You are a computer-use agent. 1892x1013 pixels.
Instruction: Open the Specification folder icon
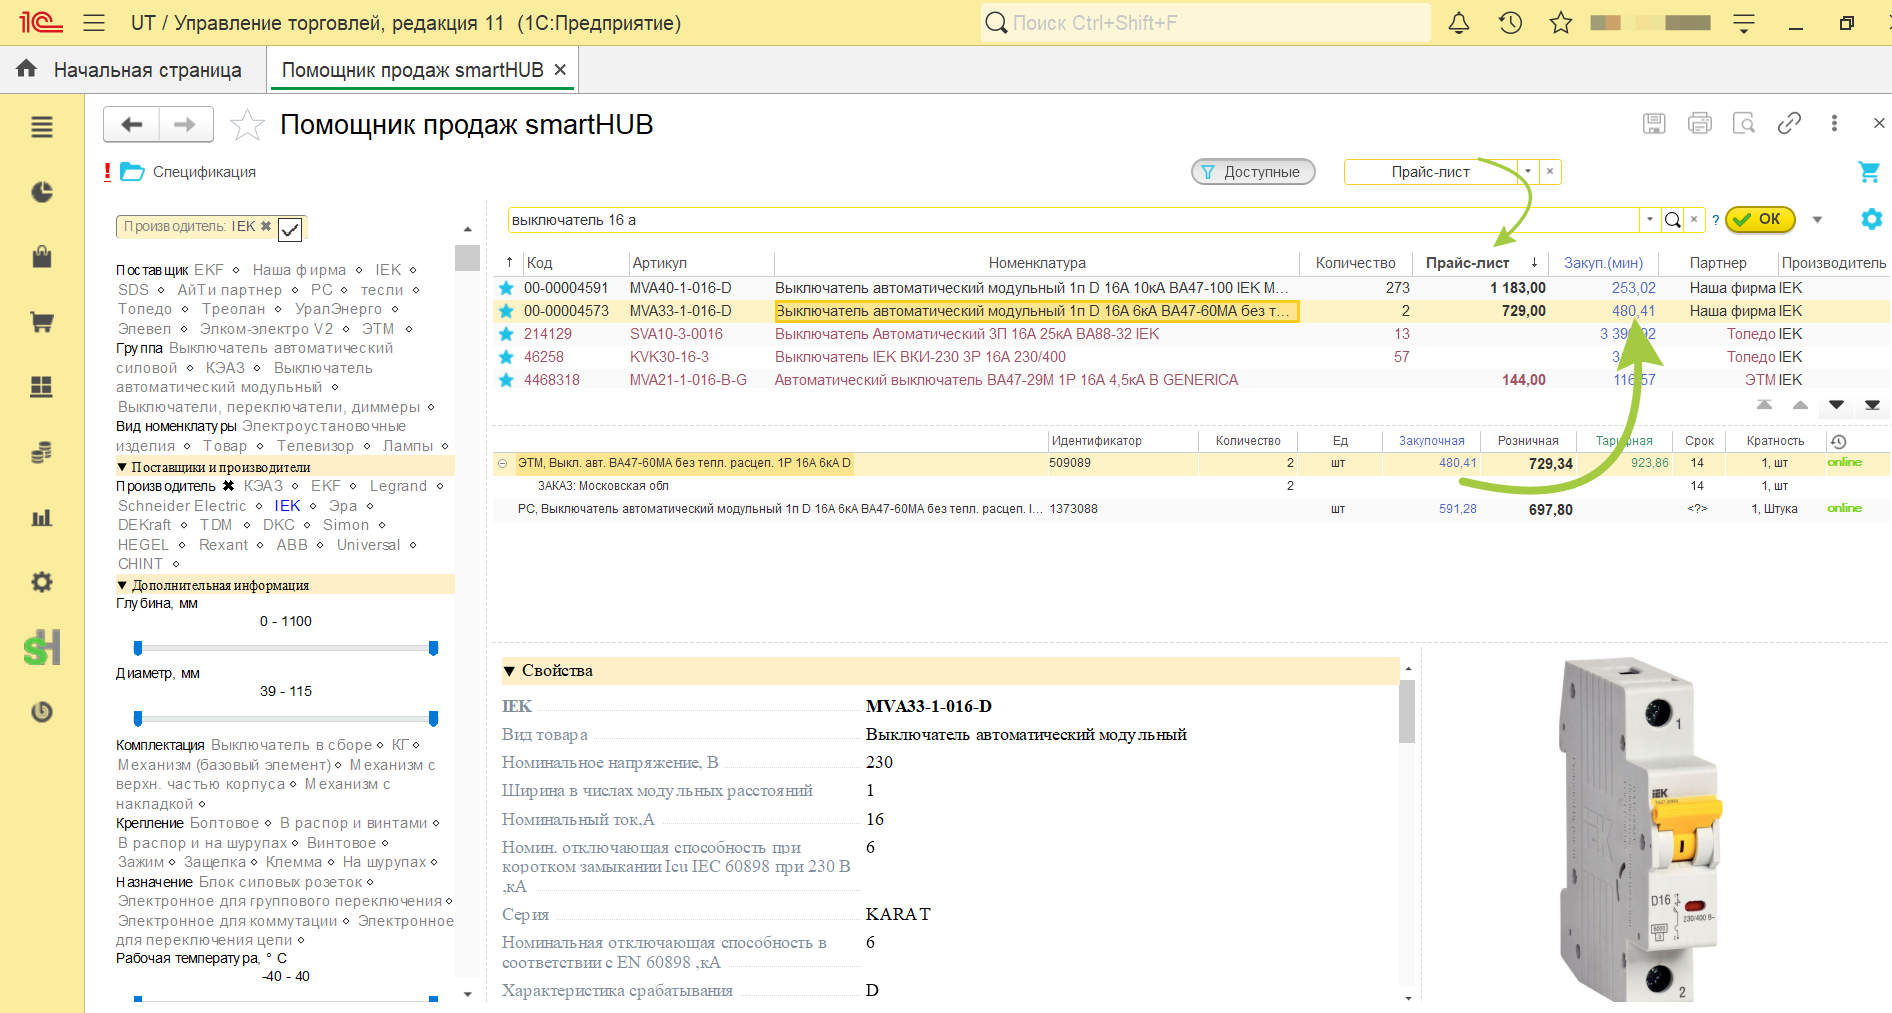coord(132,172)
